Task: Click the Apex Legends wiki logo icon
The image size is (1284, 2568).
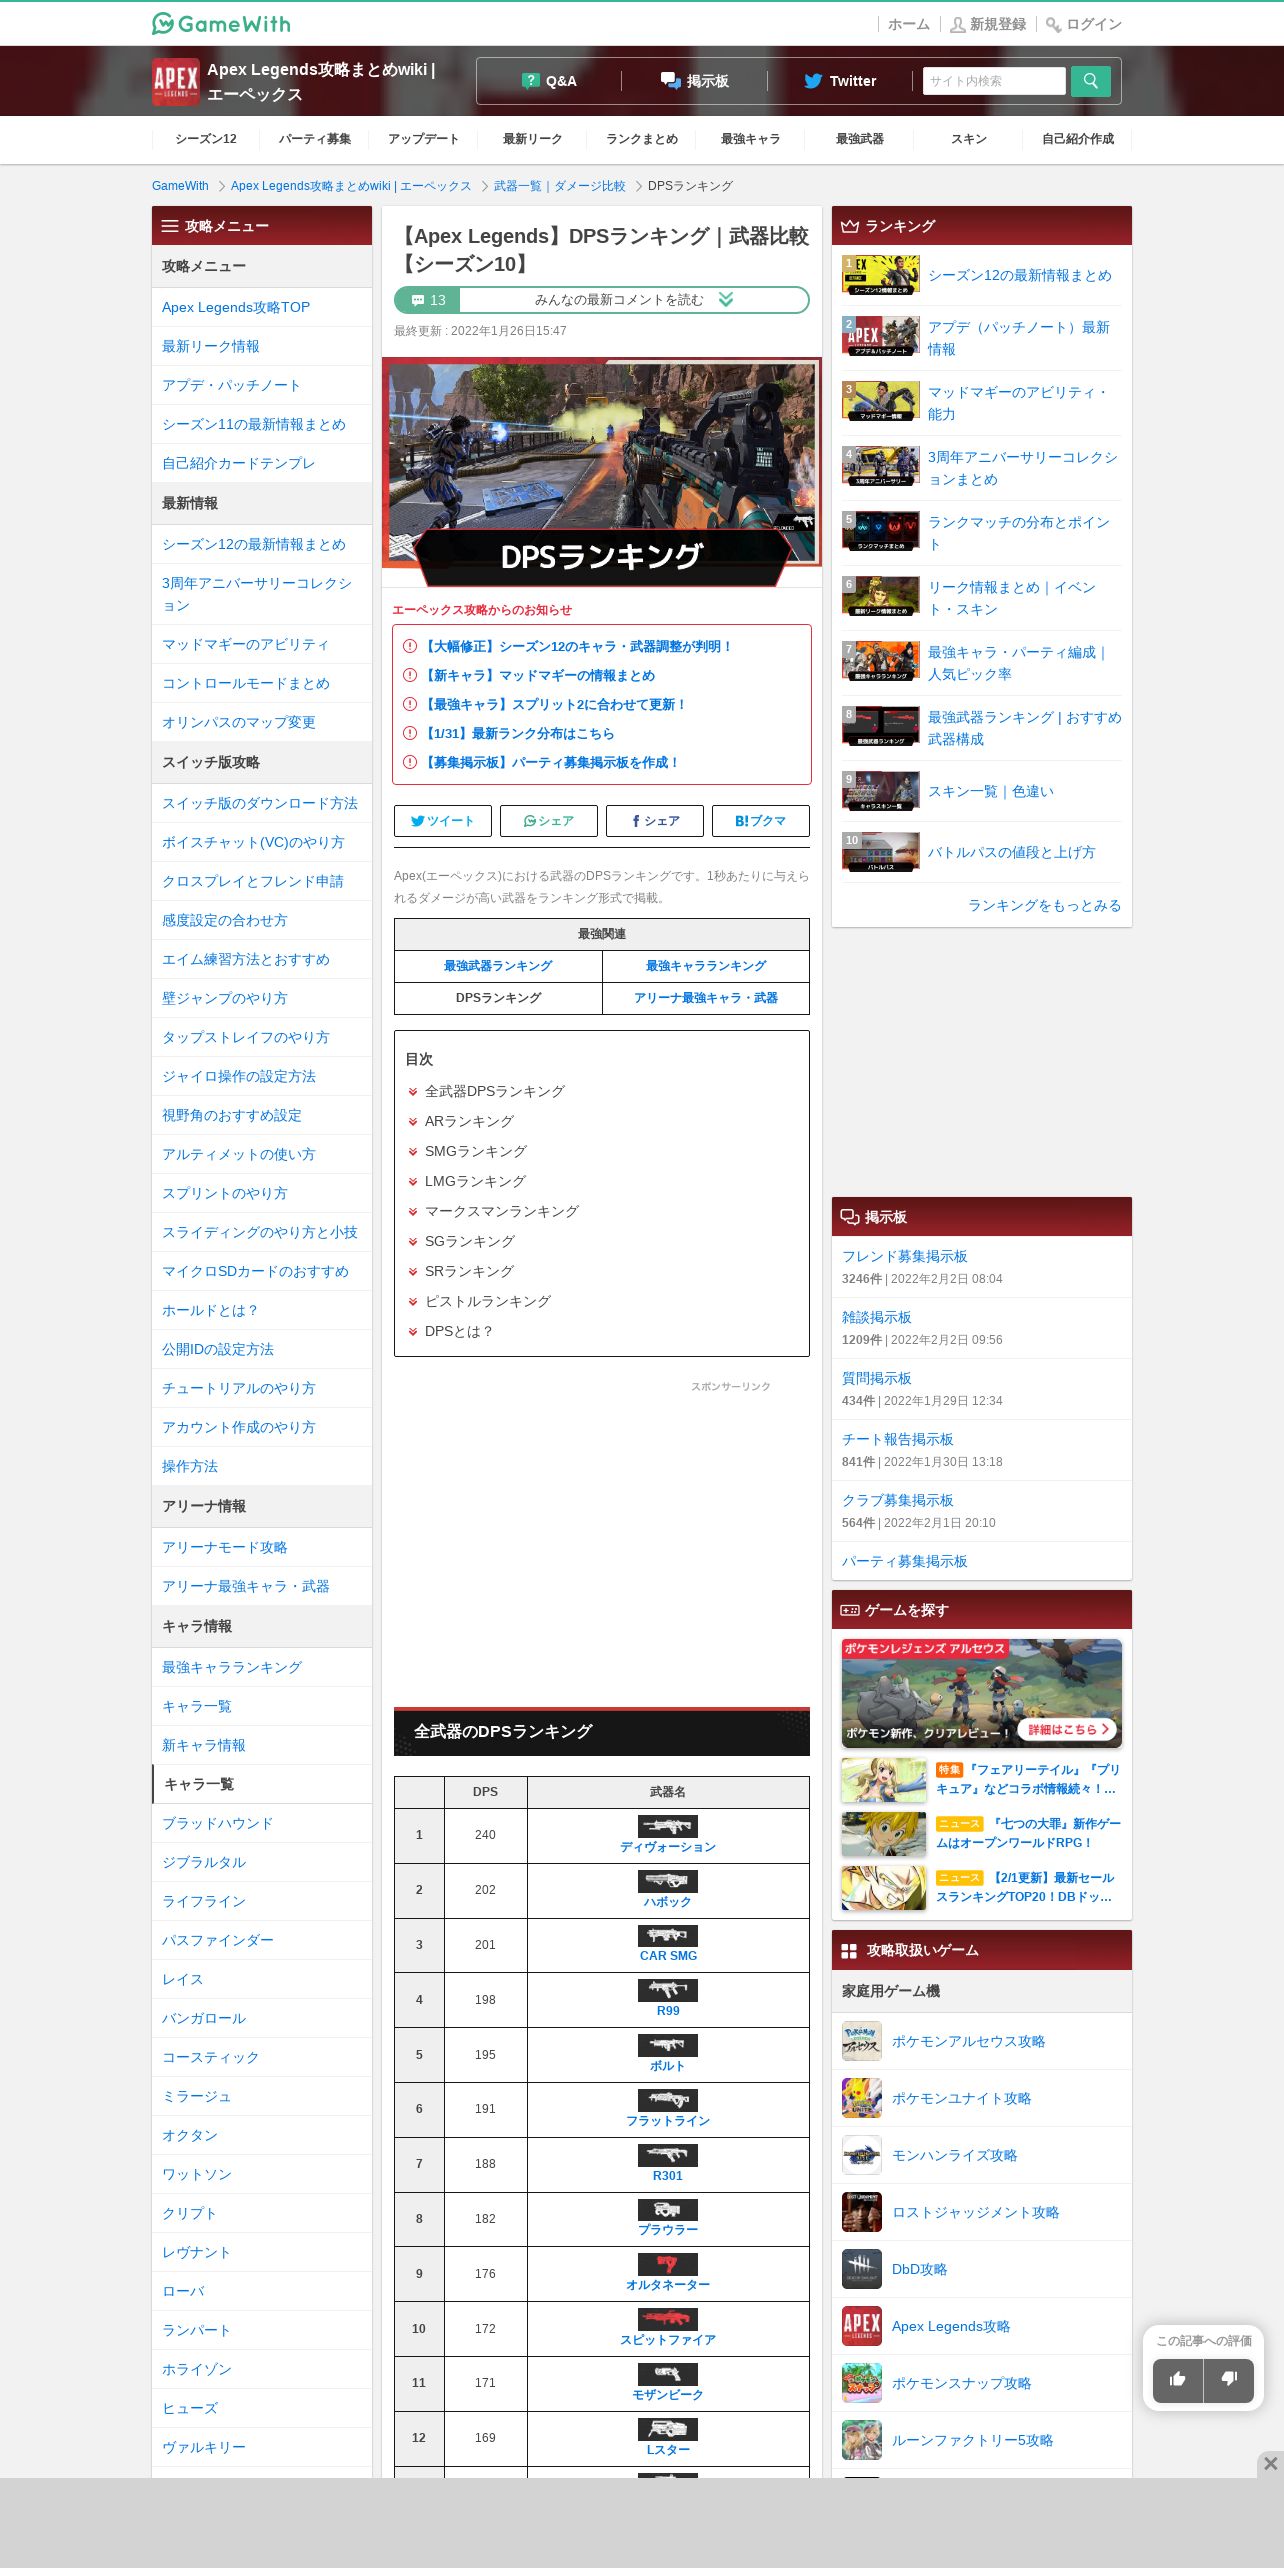Action: [175, 81]
